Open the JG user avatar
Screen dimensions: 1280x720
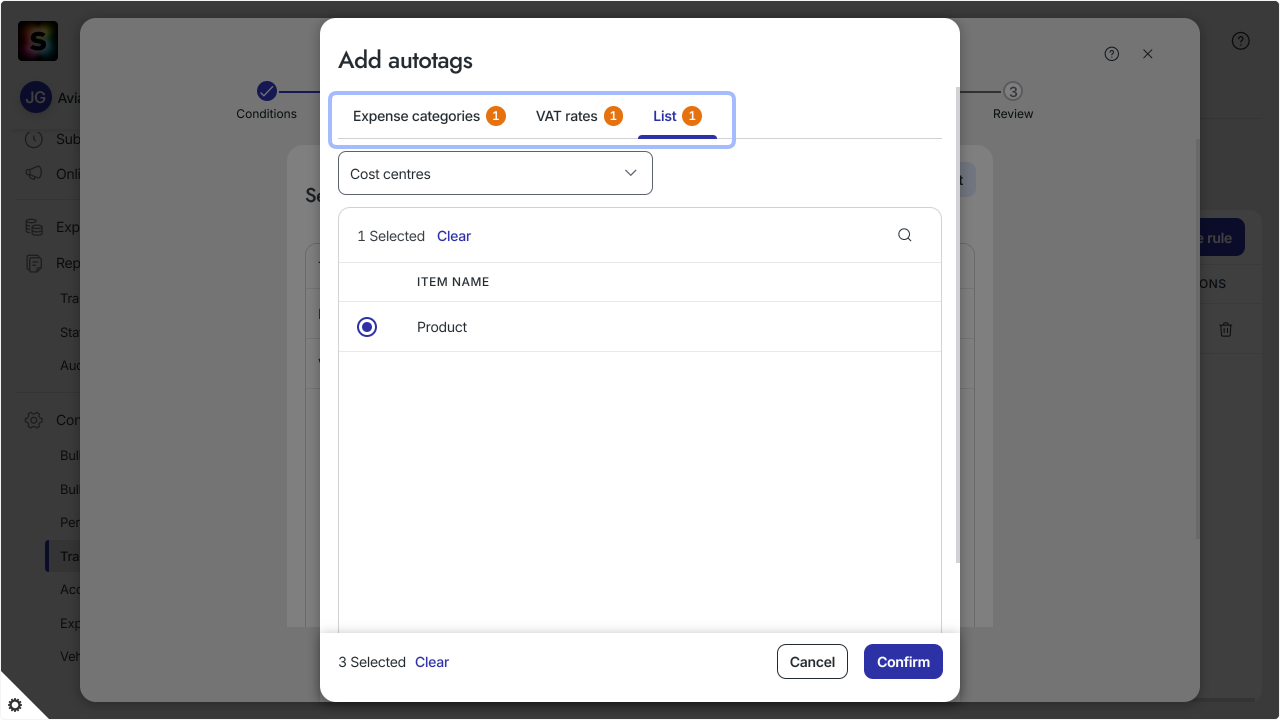[x=35, y=97]
